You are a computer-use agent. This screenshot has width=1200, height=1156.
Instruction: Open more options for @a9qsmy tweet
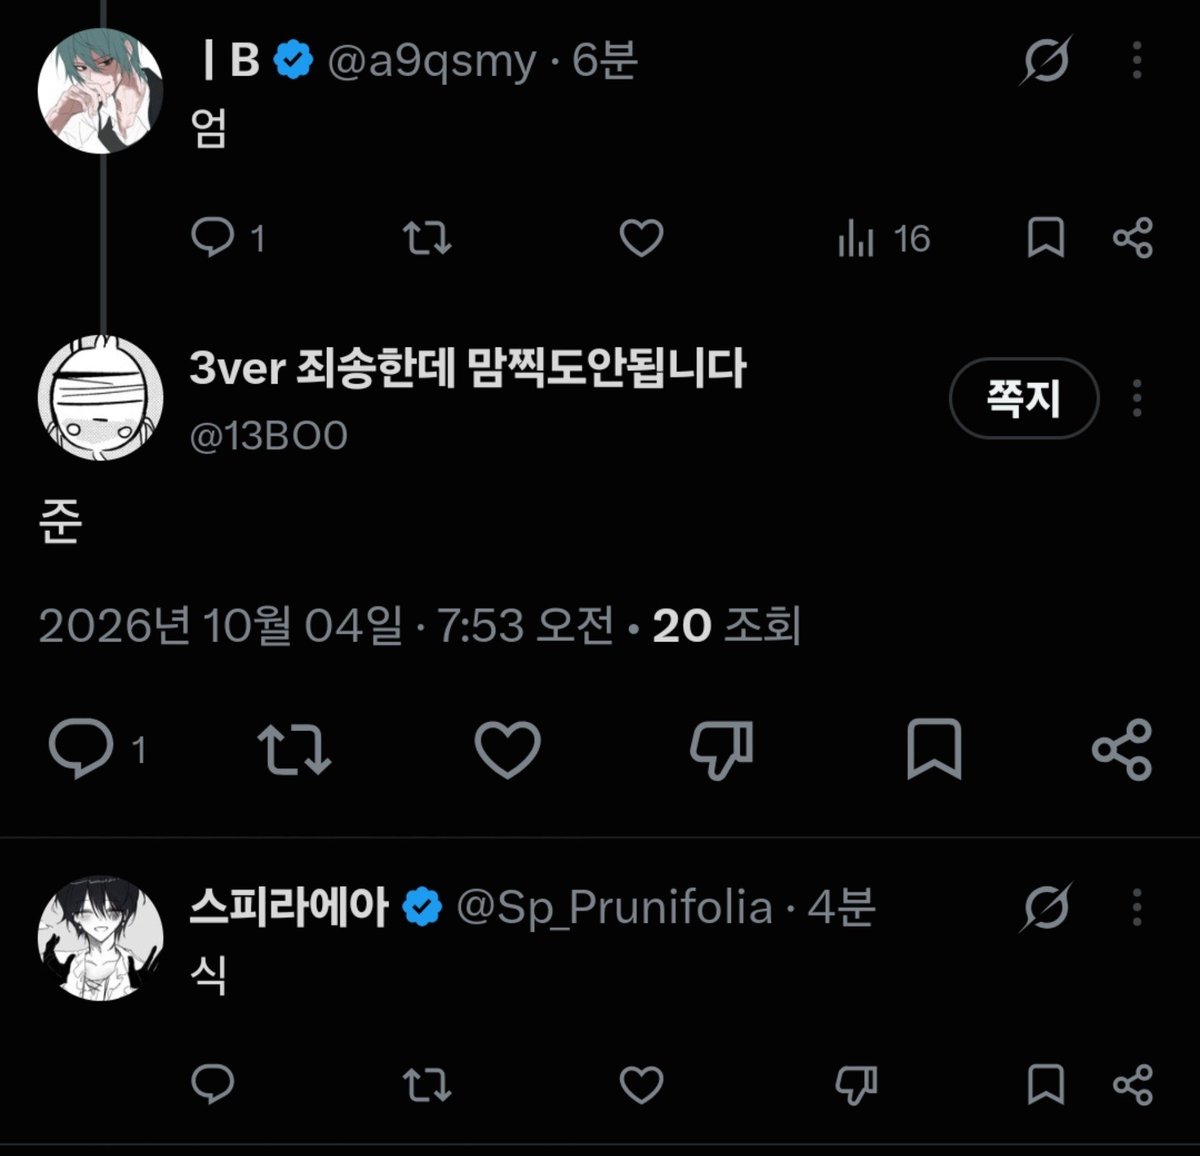1137,61
